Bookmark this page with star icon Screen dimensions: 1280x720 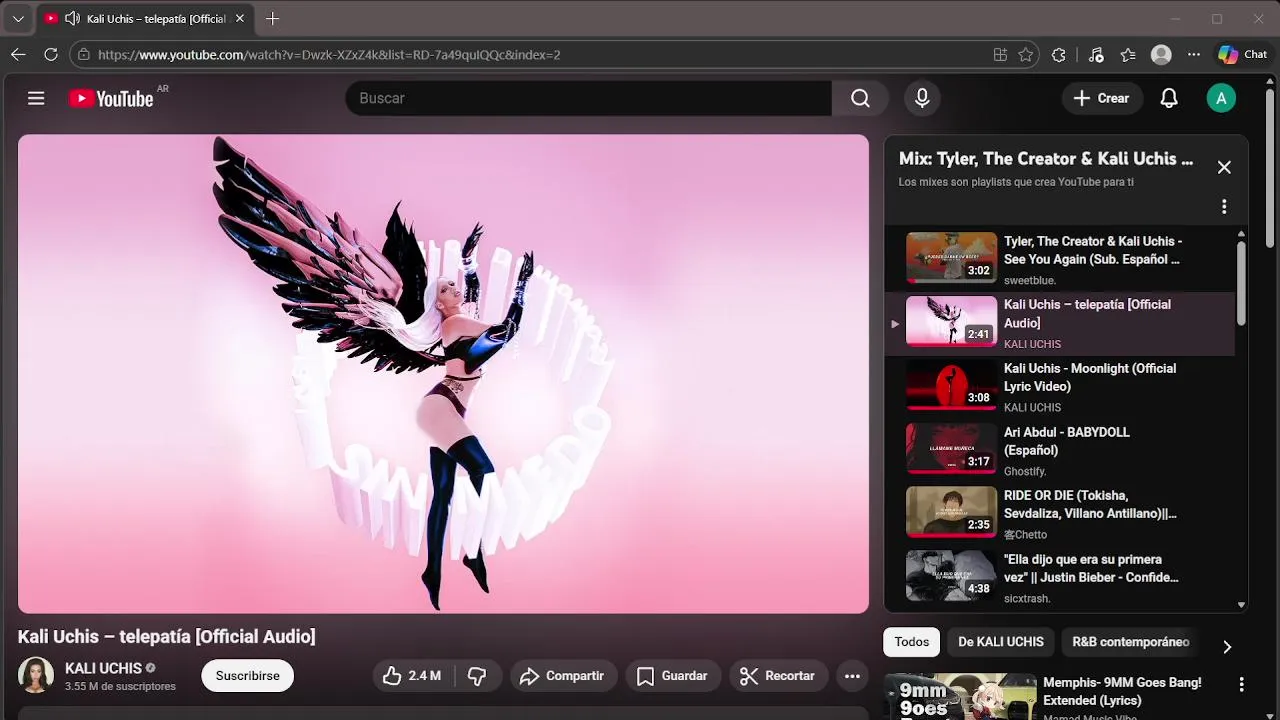click(x=1025, y=55)
